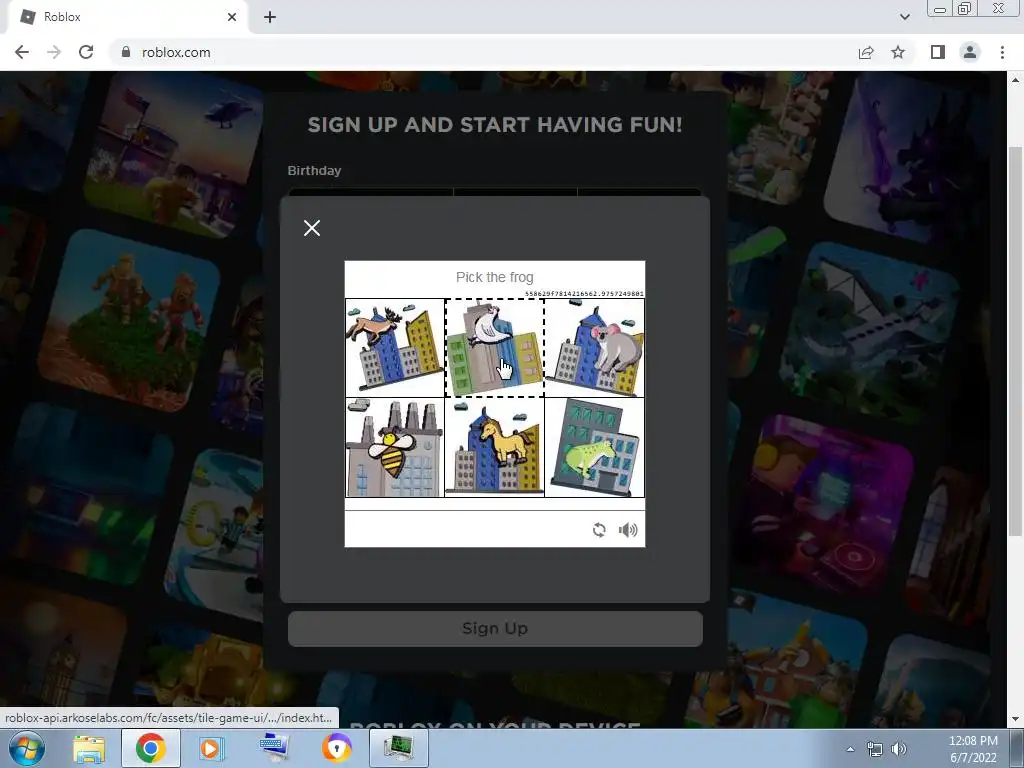Click page scrollbar down arrow
1024x768 pixels.
1015,720
